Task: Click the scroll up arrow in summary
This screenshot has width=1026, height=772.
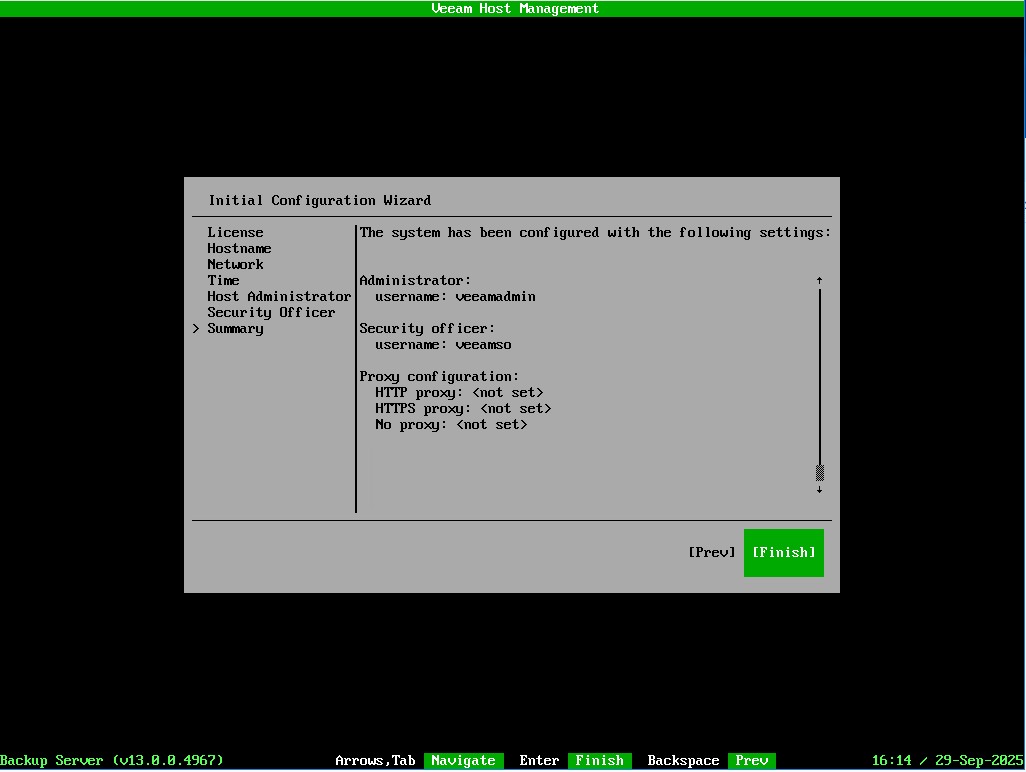Action: click(x=819, y=281)
